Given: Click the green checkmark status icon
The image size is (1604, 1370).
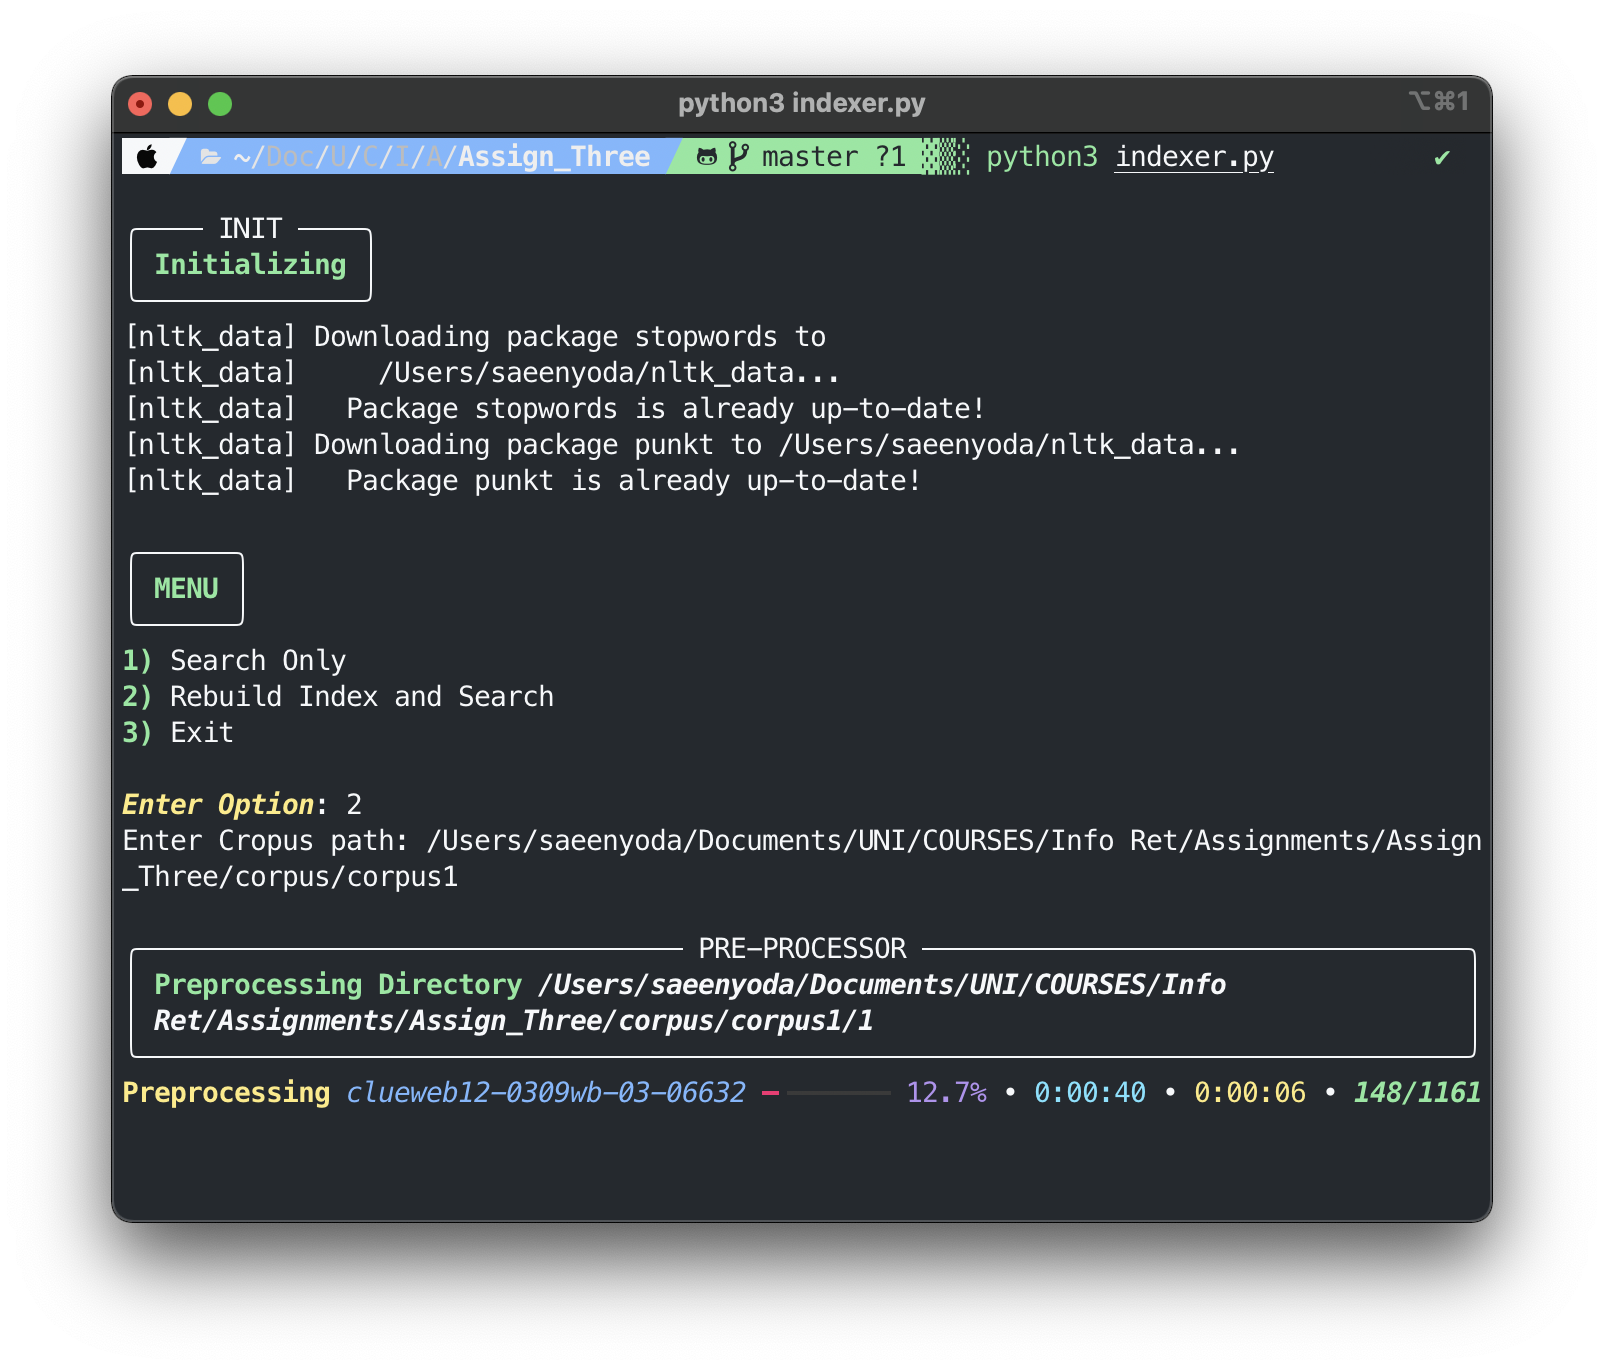Looking at the screenshot, I should click(1441, 158).
